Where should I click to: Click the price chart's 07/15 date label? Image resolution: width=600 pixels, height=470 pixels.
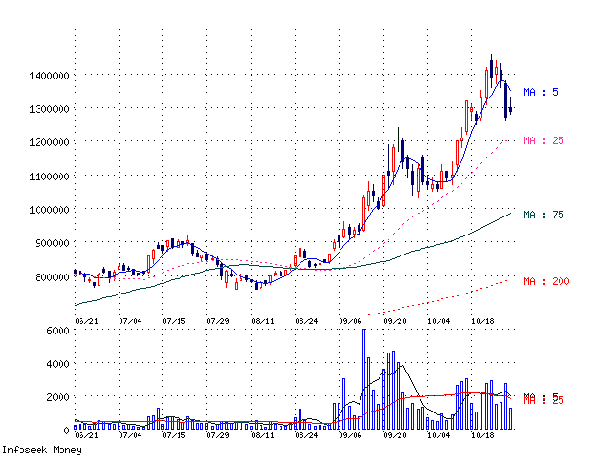coord(174,321)
